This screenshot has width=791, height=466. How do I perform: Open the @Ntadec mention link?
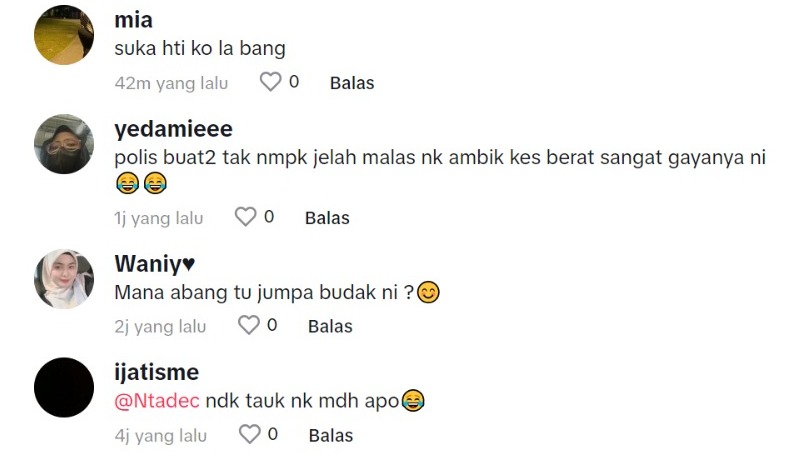(157, 401)
